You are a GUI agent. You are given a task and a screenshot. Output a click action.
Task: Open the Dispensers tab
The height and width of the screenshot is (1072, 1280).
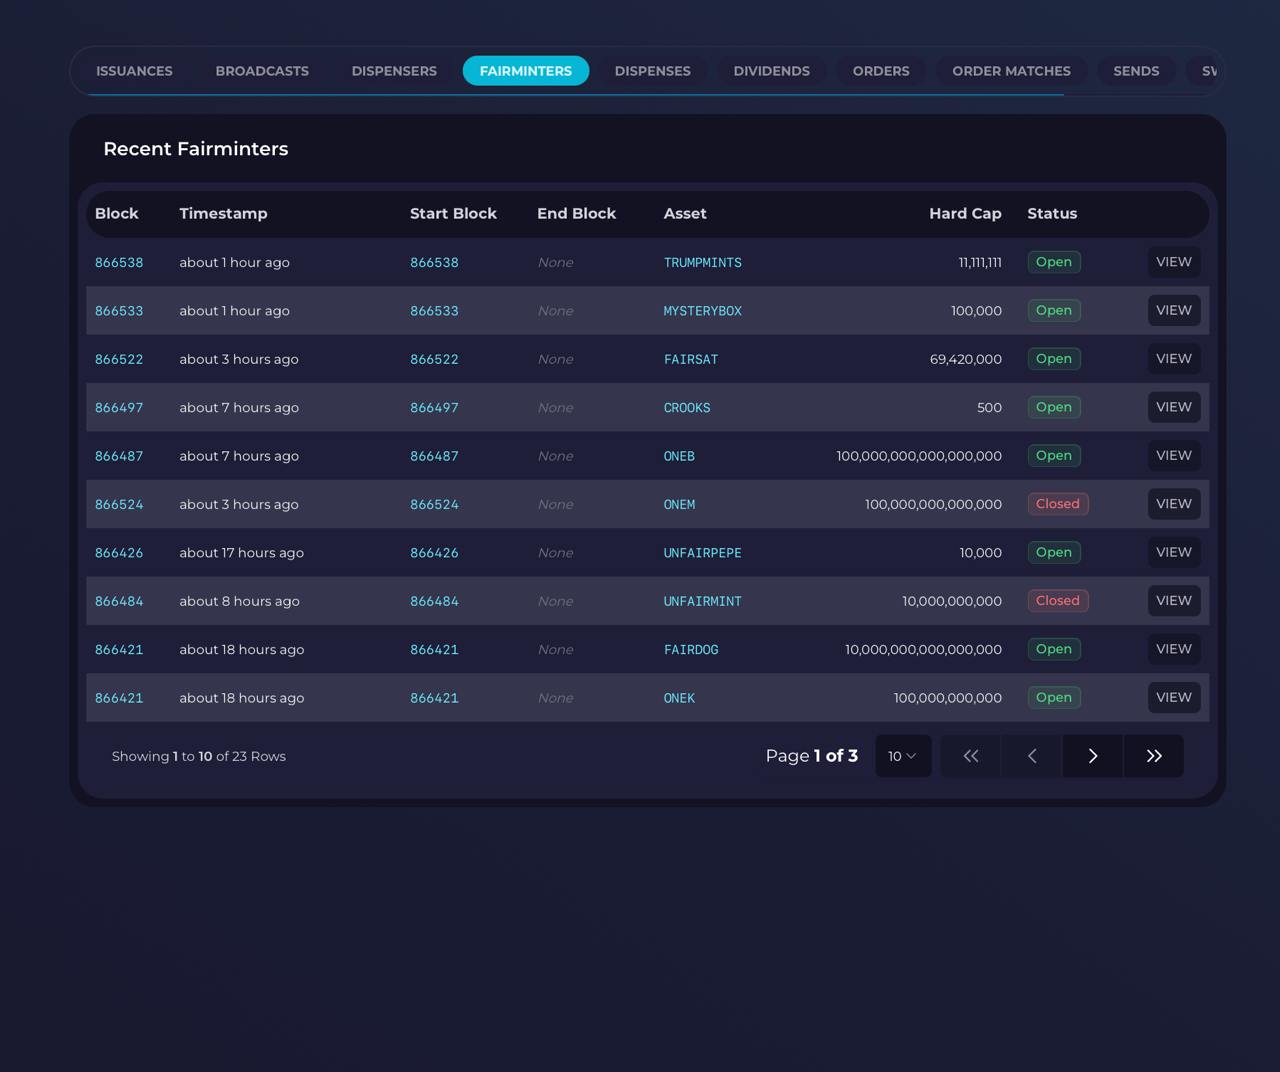tap(394, 71)
